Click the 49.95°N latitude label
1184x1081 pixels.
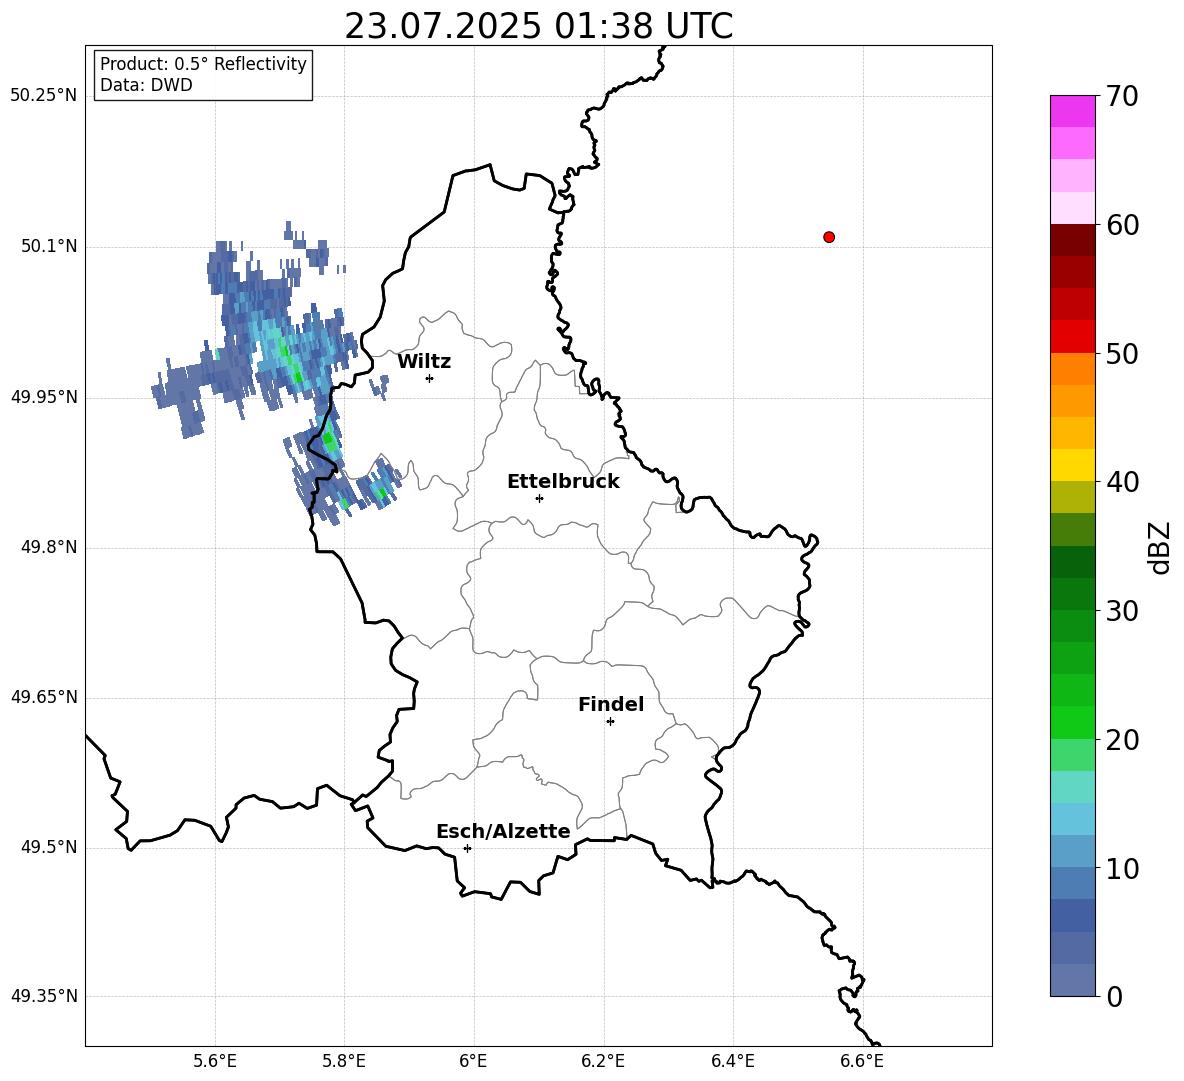click(x=44, y=397)
